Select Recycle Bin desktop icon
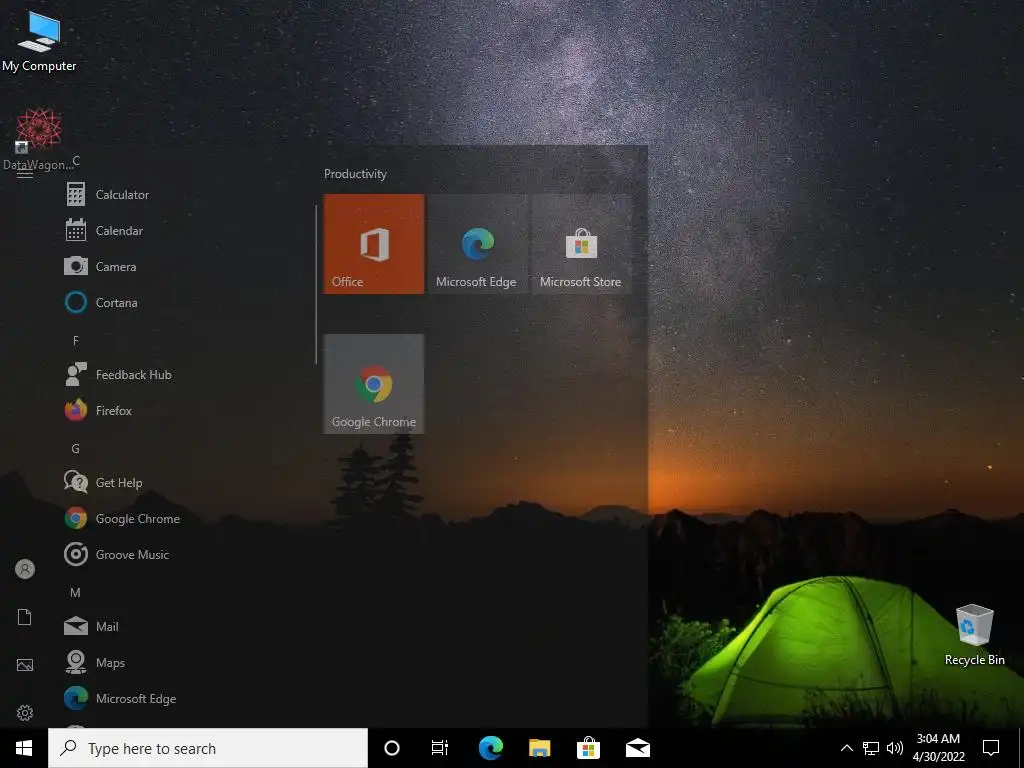The width and height of the screenshot is (1024, 768). pos(974,635)
